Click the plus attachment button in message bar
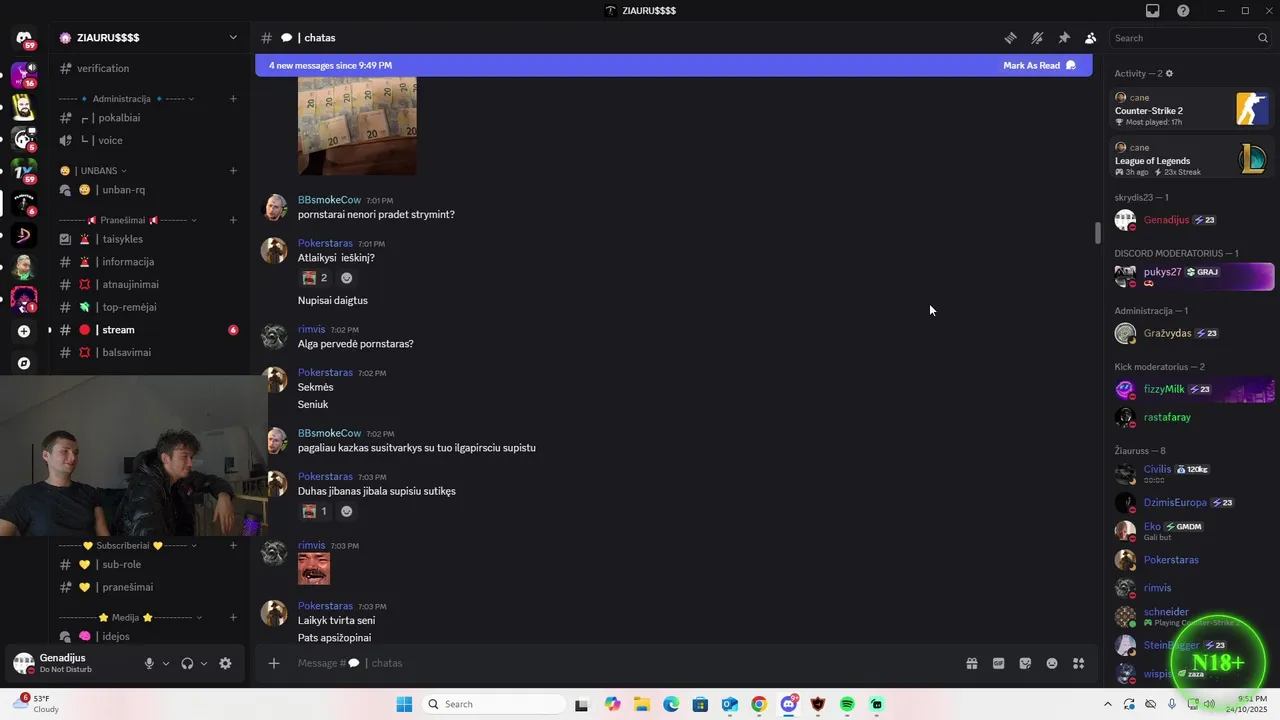1280x720 pixels. [273, 663]
